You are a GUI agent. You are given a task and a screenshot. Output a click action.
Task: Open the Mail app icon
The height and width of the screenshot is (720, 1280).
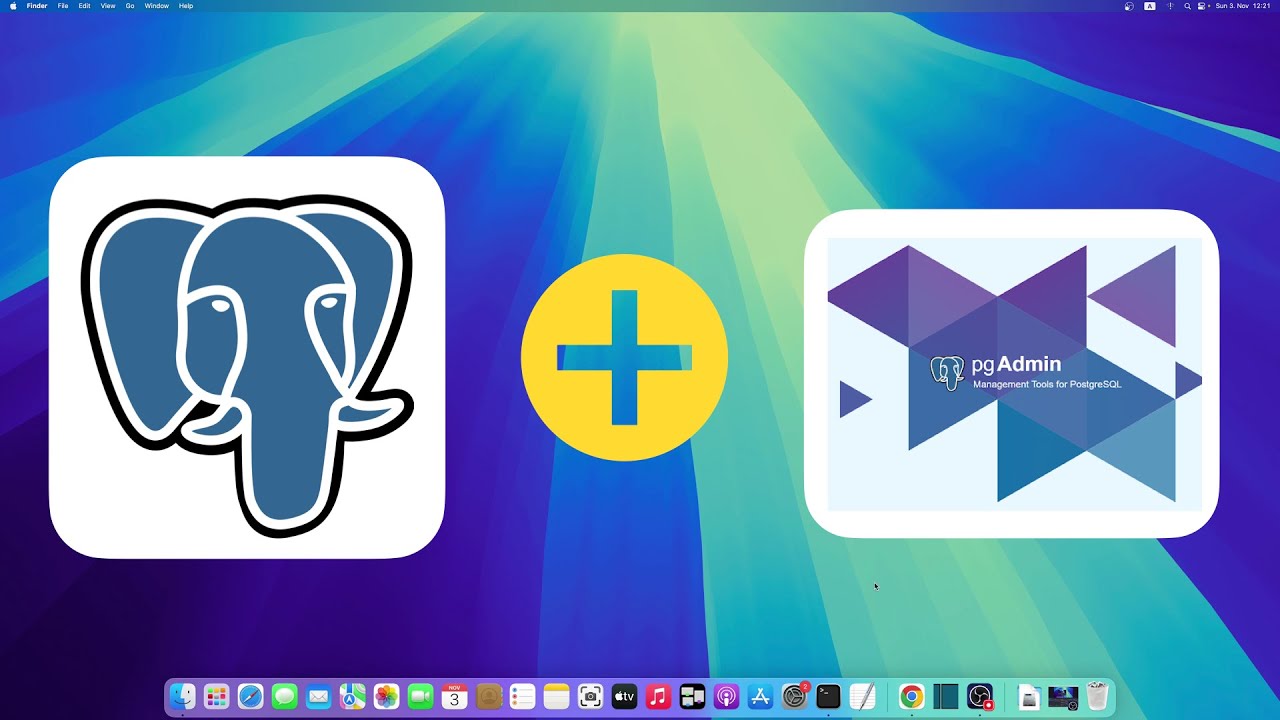pyautogui.click(x=318, y=697)
